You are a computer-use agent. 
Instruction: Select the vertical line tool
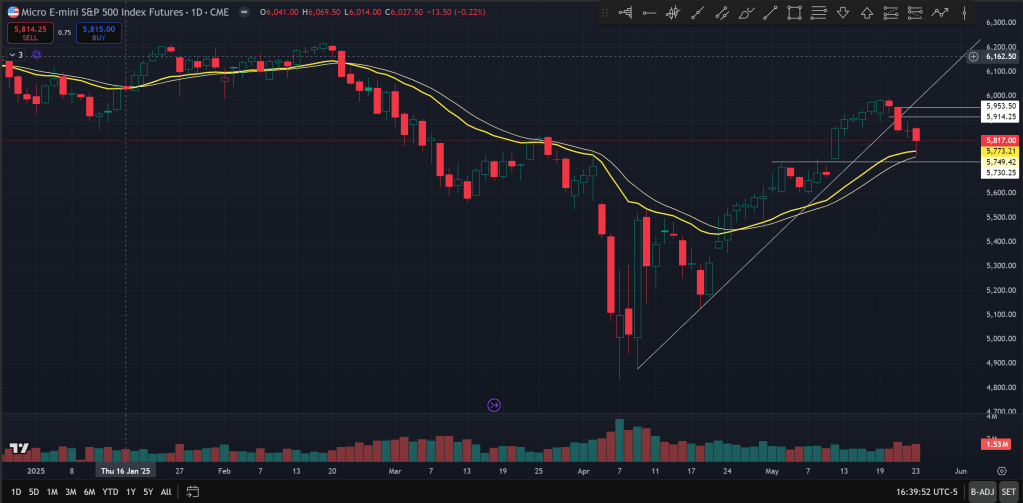(964, 13)
